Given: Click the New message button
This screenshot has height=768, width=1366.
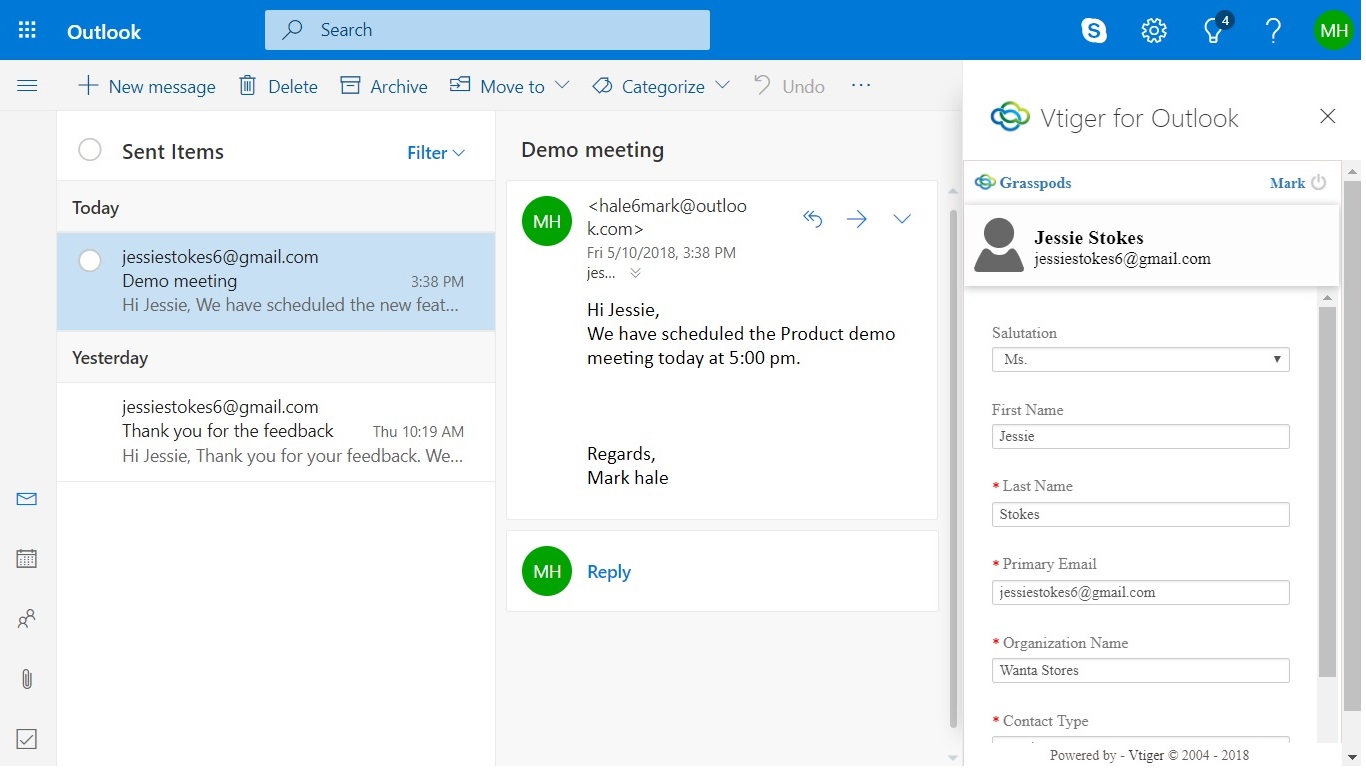Looking at the screenshot, I should [147, 87].
